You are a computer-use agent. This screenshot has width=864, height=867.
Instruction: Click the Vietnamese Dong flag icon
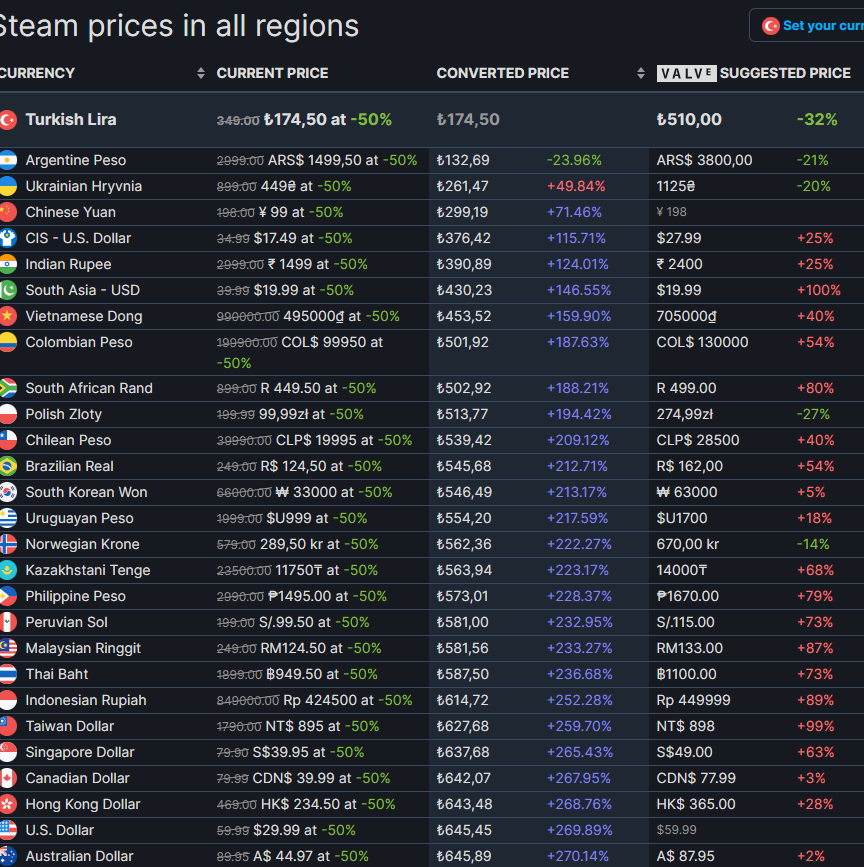tap(8, 316)
